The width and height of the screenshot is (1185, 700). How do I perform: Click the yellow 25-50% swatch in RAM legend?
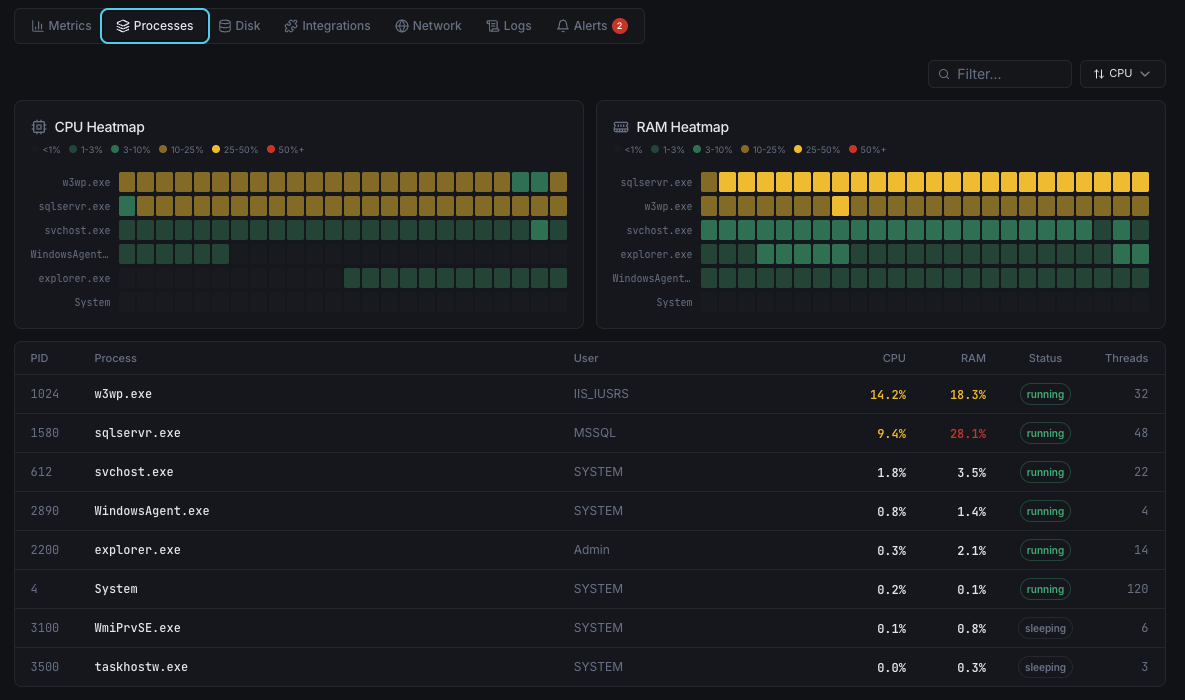[x=798, y=149]
